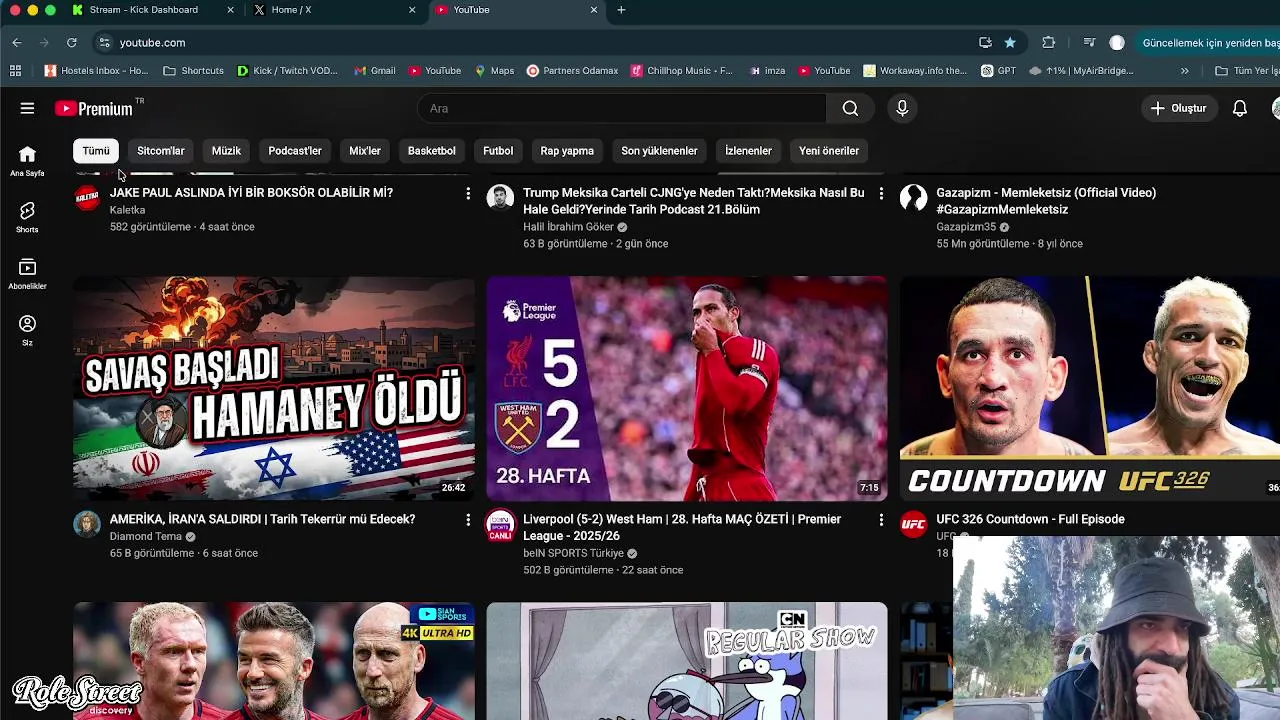The width and height of the screenshot is (1280, 720).
Task: Select the Mix'ler filter chip
Action: [365, 151]
